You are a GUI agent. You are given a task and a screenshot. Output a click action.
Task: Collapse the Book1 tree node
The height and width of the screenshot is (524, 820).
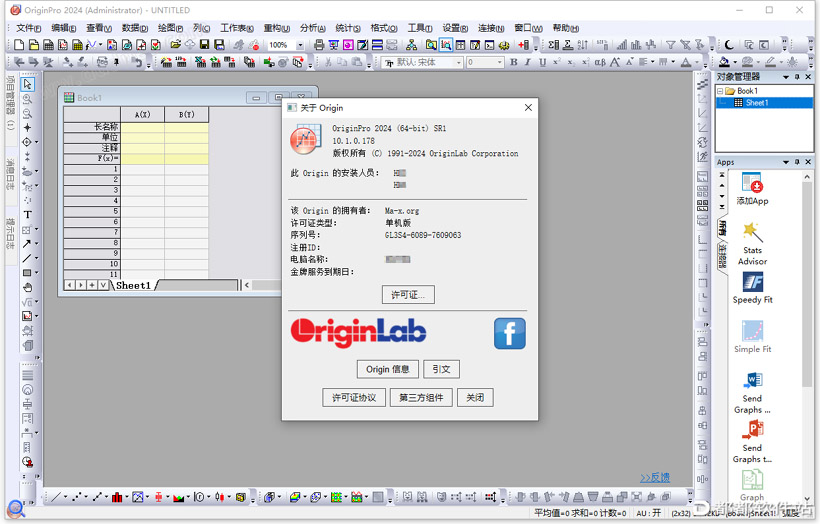tap(720, 91)
